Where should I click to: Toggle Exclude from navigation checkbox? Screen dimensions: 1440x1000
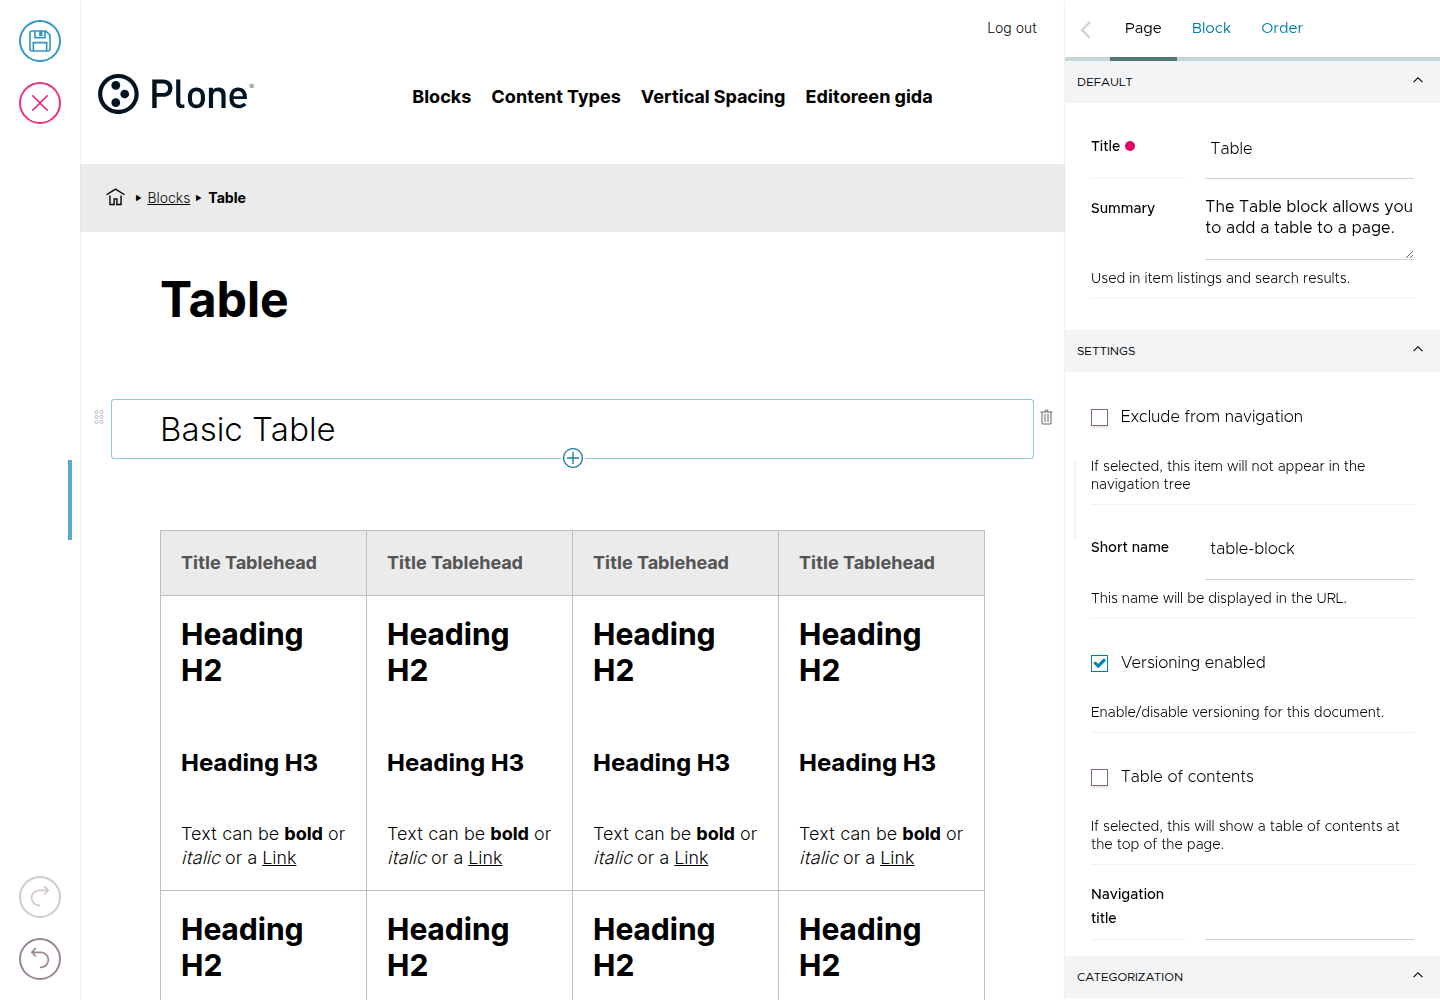[x=1100, y=417]
